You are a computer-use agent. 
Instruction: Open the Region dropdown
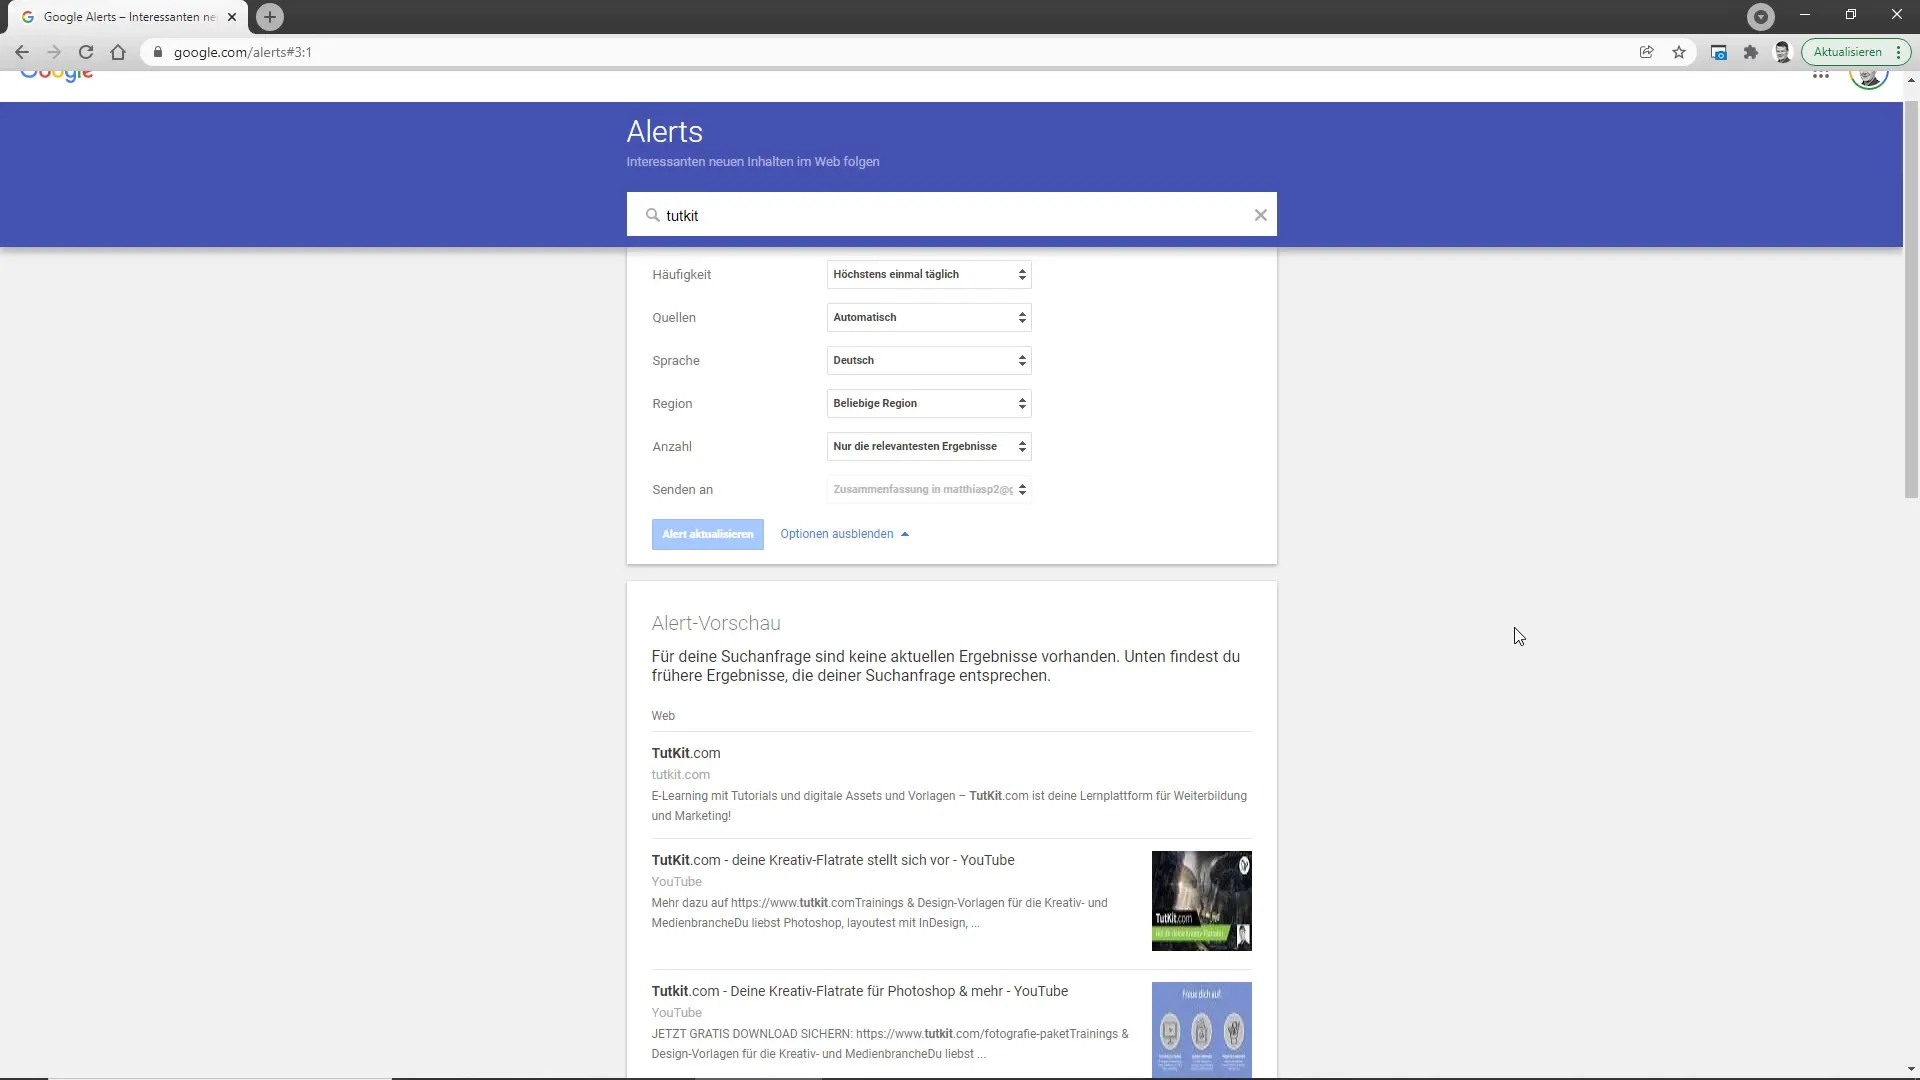(x=929, y=403)
